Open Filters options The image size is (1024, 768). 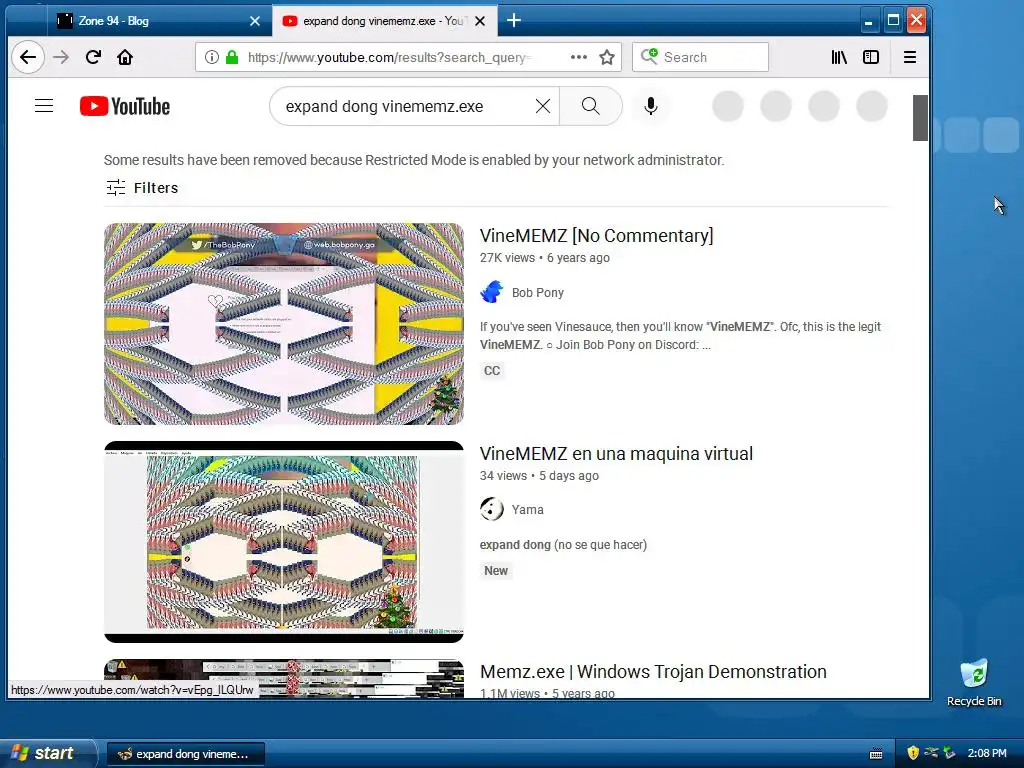click(x=142, y=188)
